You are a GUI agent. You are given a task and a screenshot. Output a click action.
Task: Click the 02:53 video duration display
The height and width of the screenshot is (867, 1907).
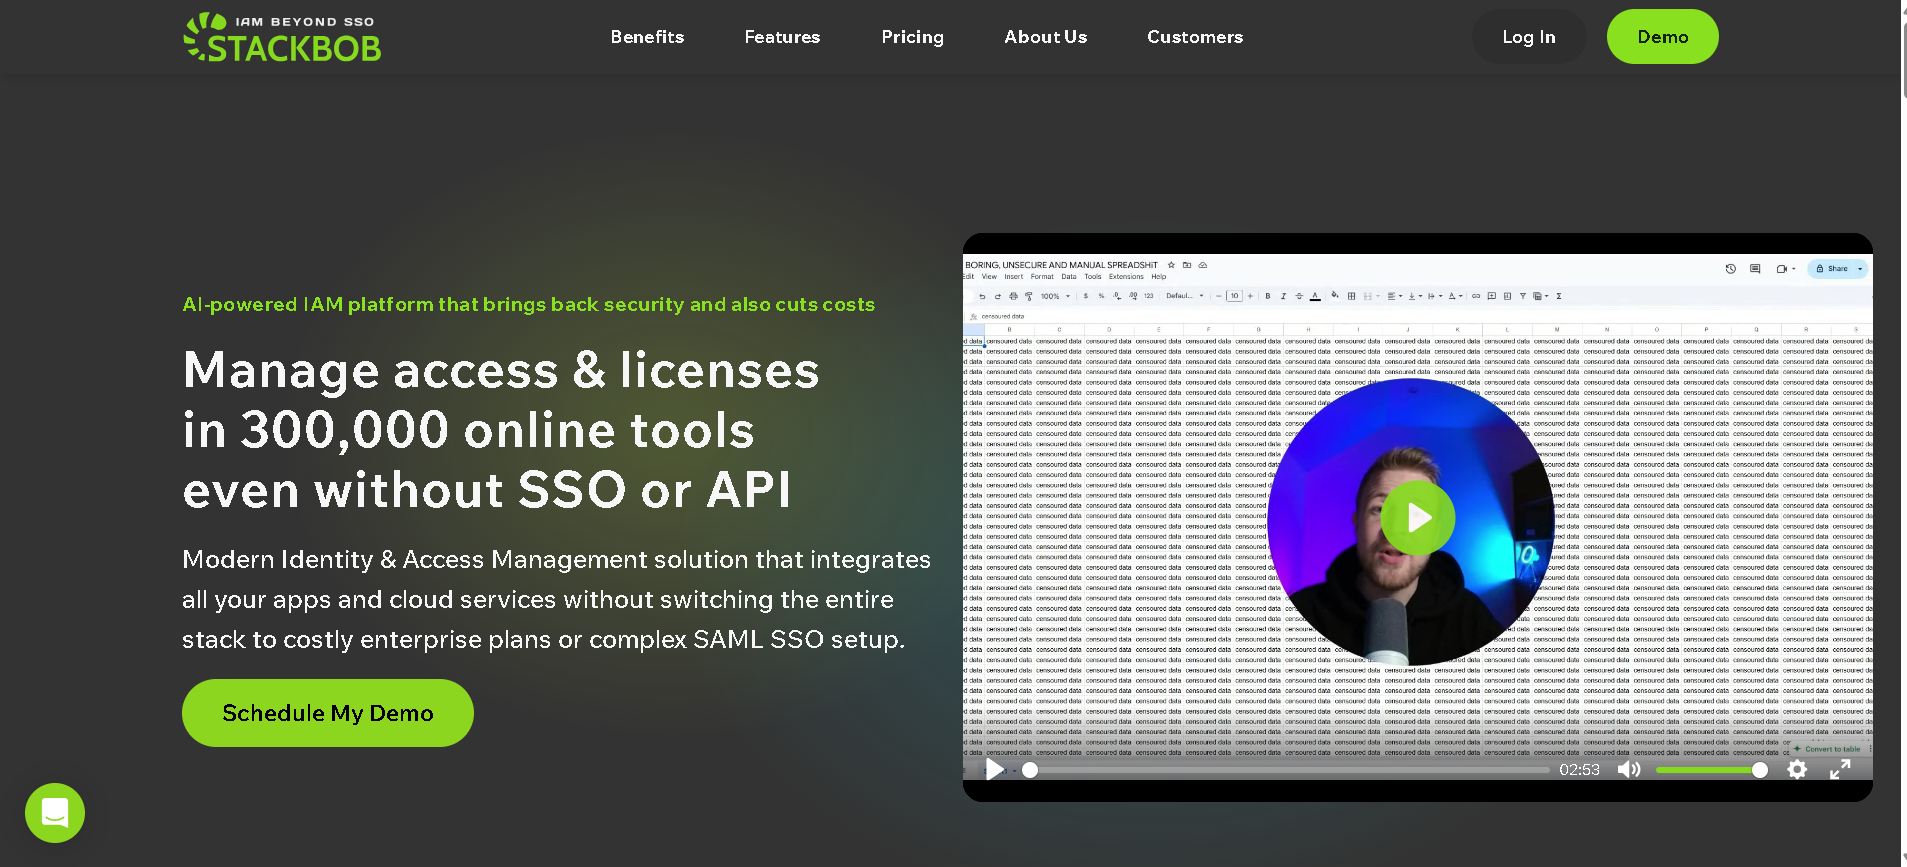point(1579,770)
